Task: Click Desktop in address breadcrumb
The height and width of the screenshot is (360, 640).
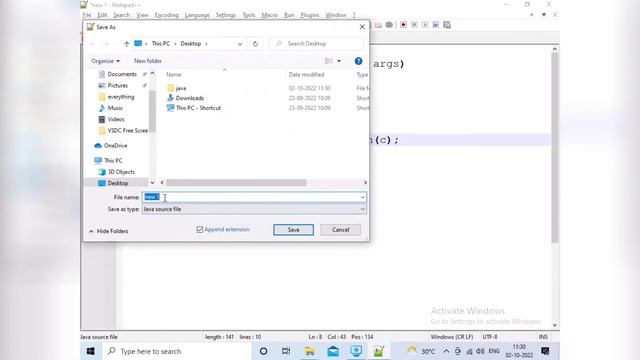Action: pyautogui.click(x=191, y=44)
